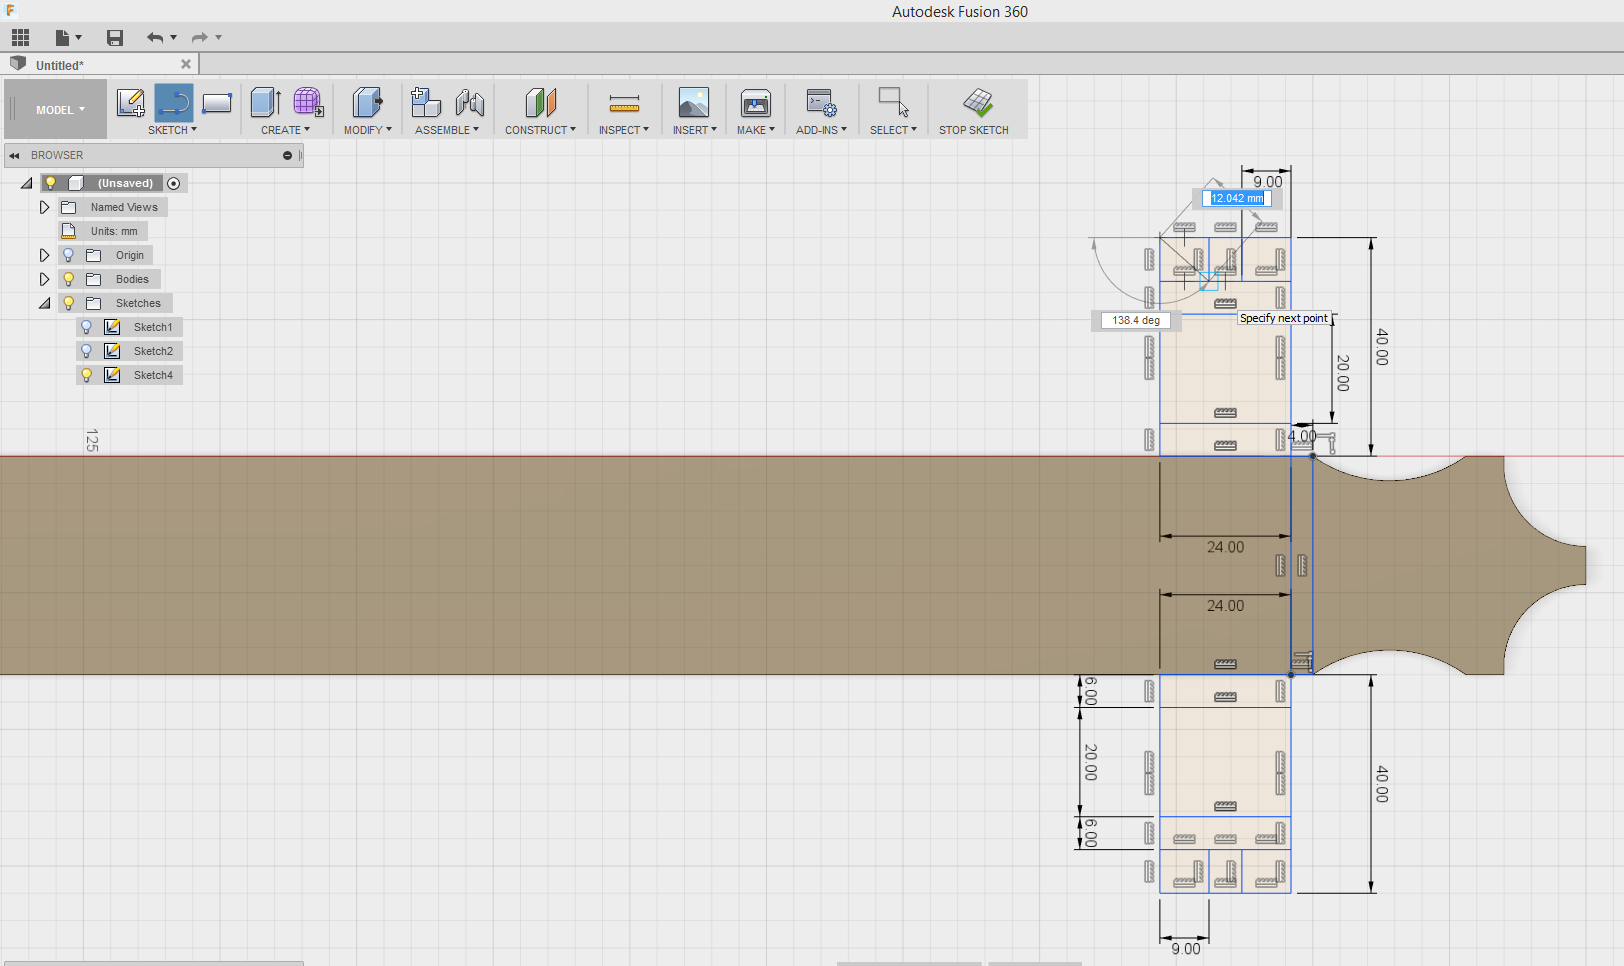
Task: Click the Insert image icon
Action: [694, 102]
